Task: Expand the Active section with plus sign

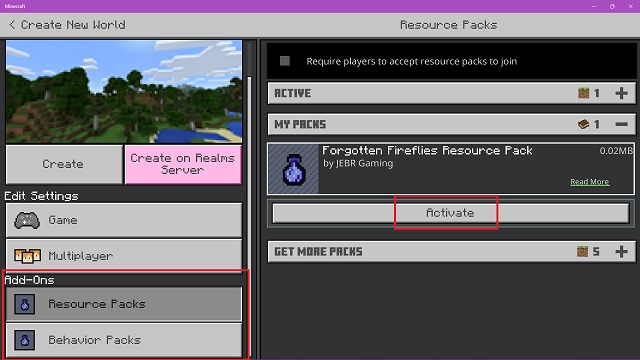Action: tap(621, 93)
